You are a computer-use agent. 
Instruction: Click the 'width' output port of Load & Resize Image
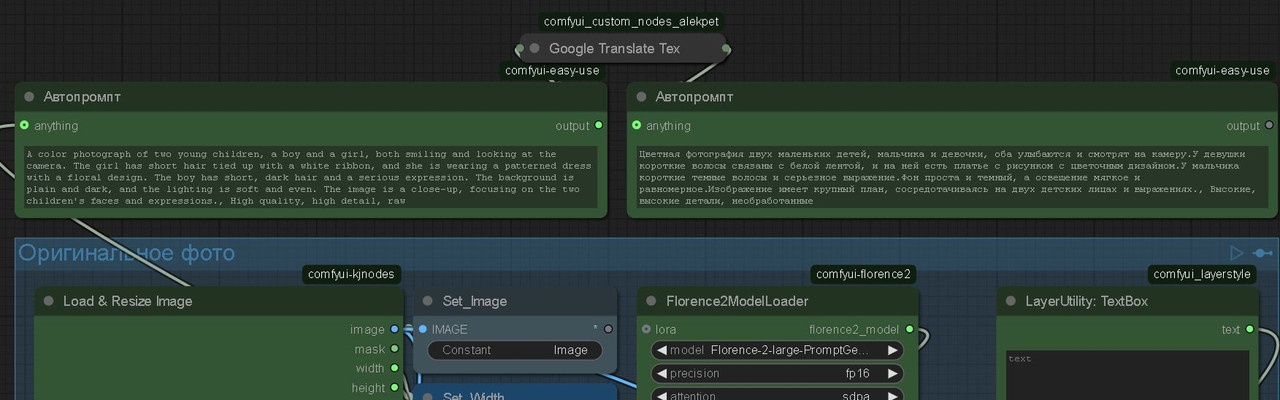tap(395, 368)
